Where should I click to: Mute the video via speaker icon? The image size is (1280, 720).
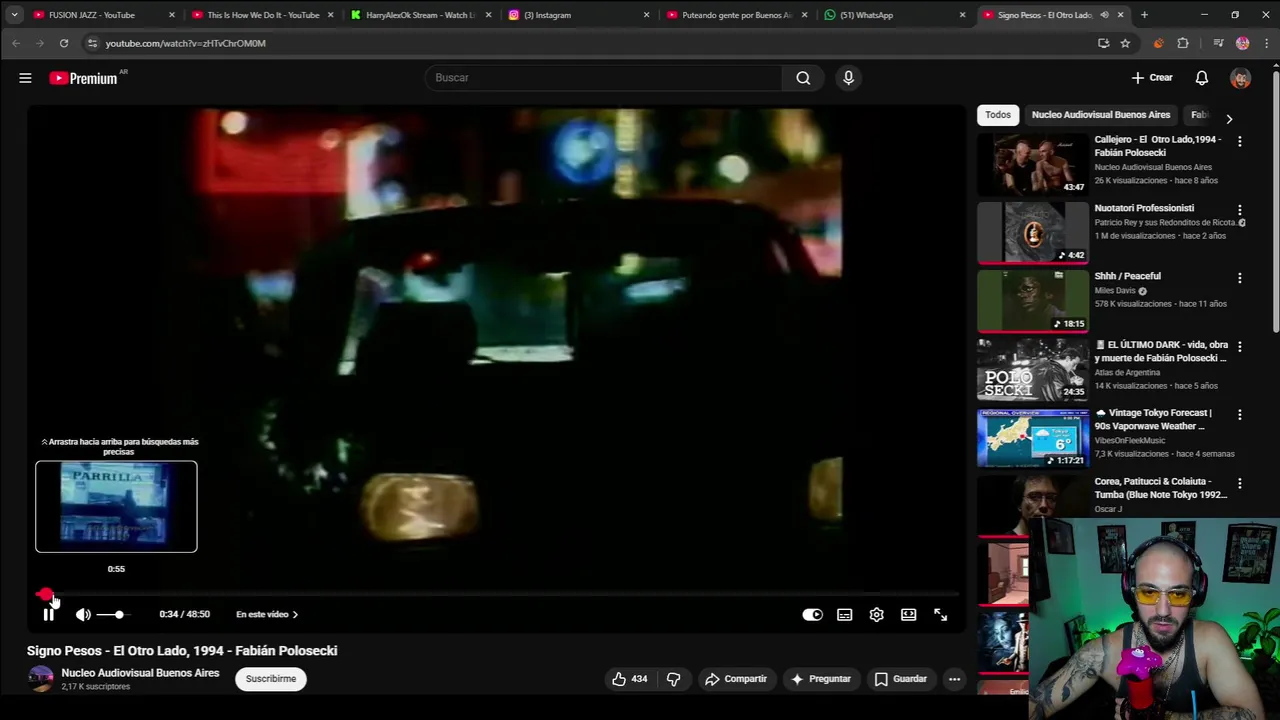pyautogui.click(x=83, y=614)
